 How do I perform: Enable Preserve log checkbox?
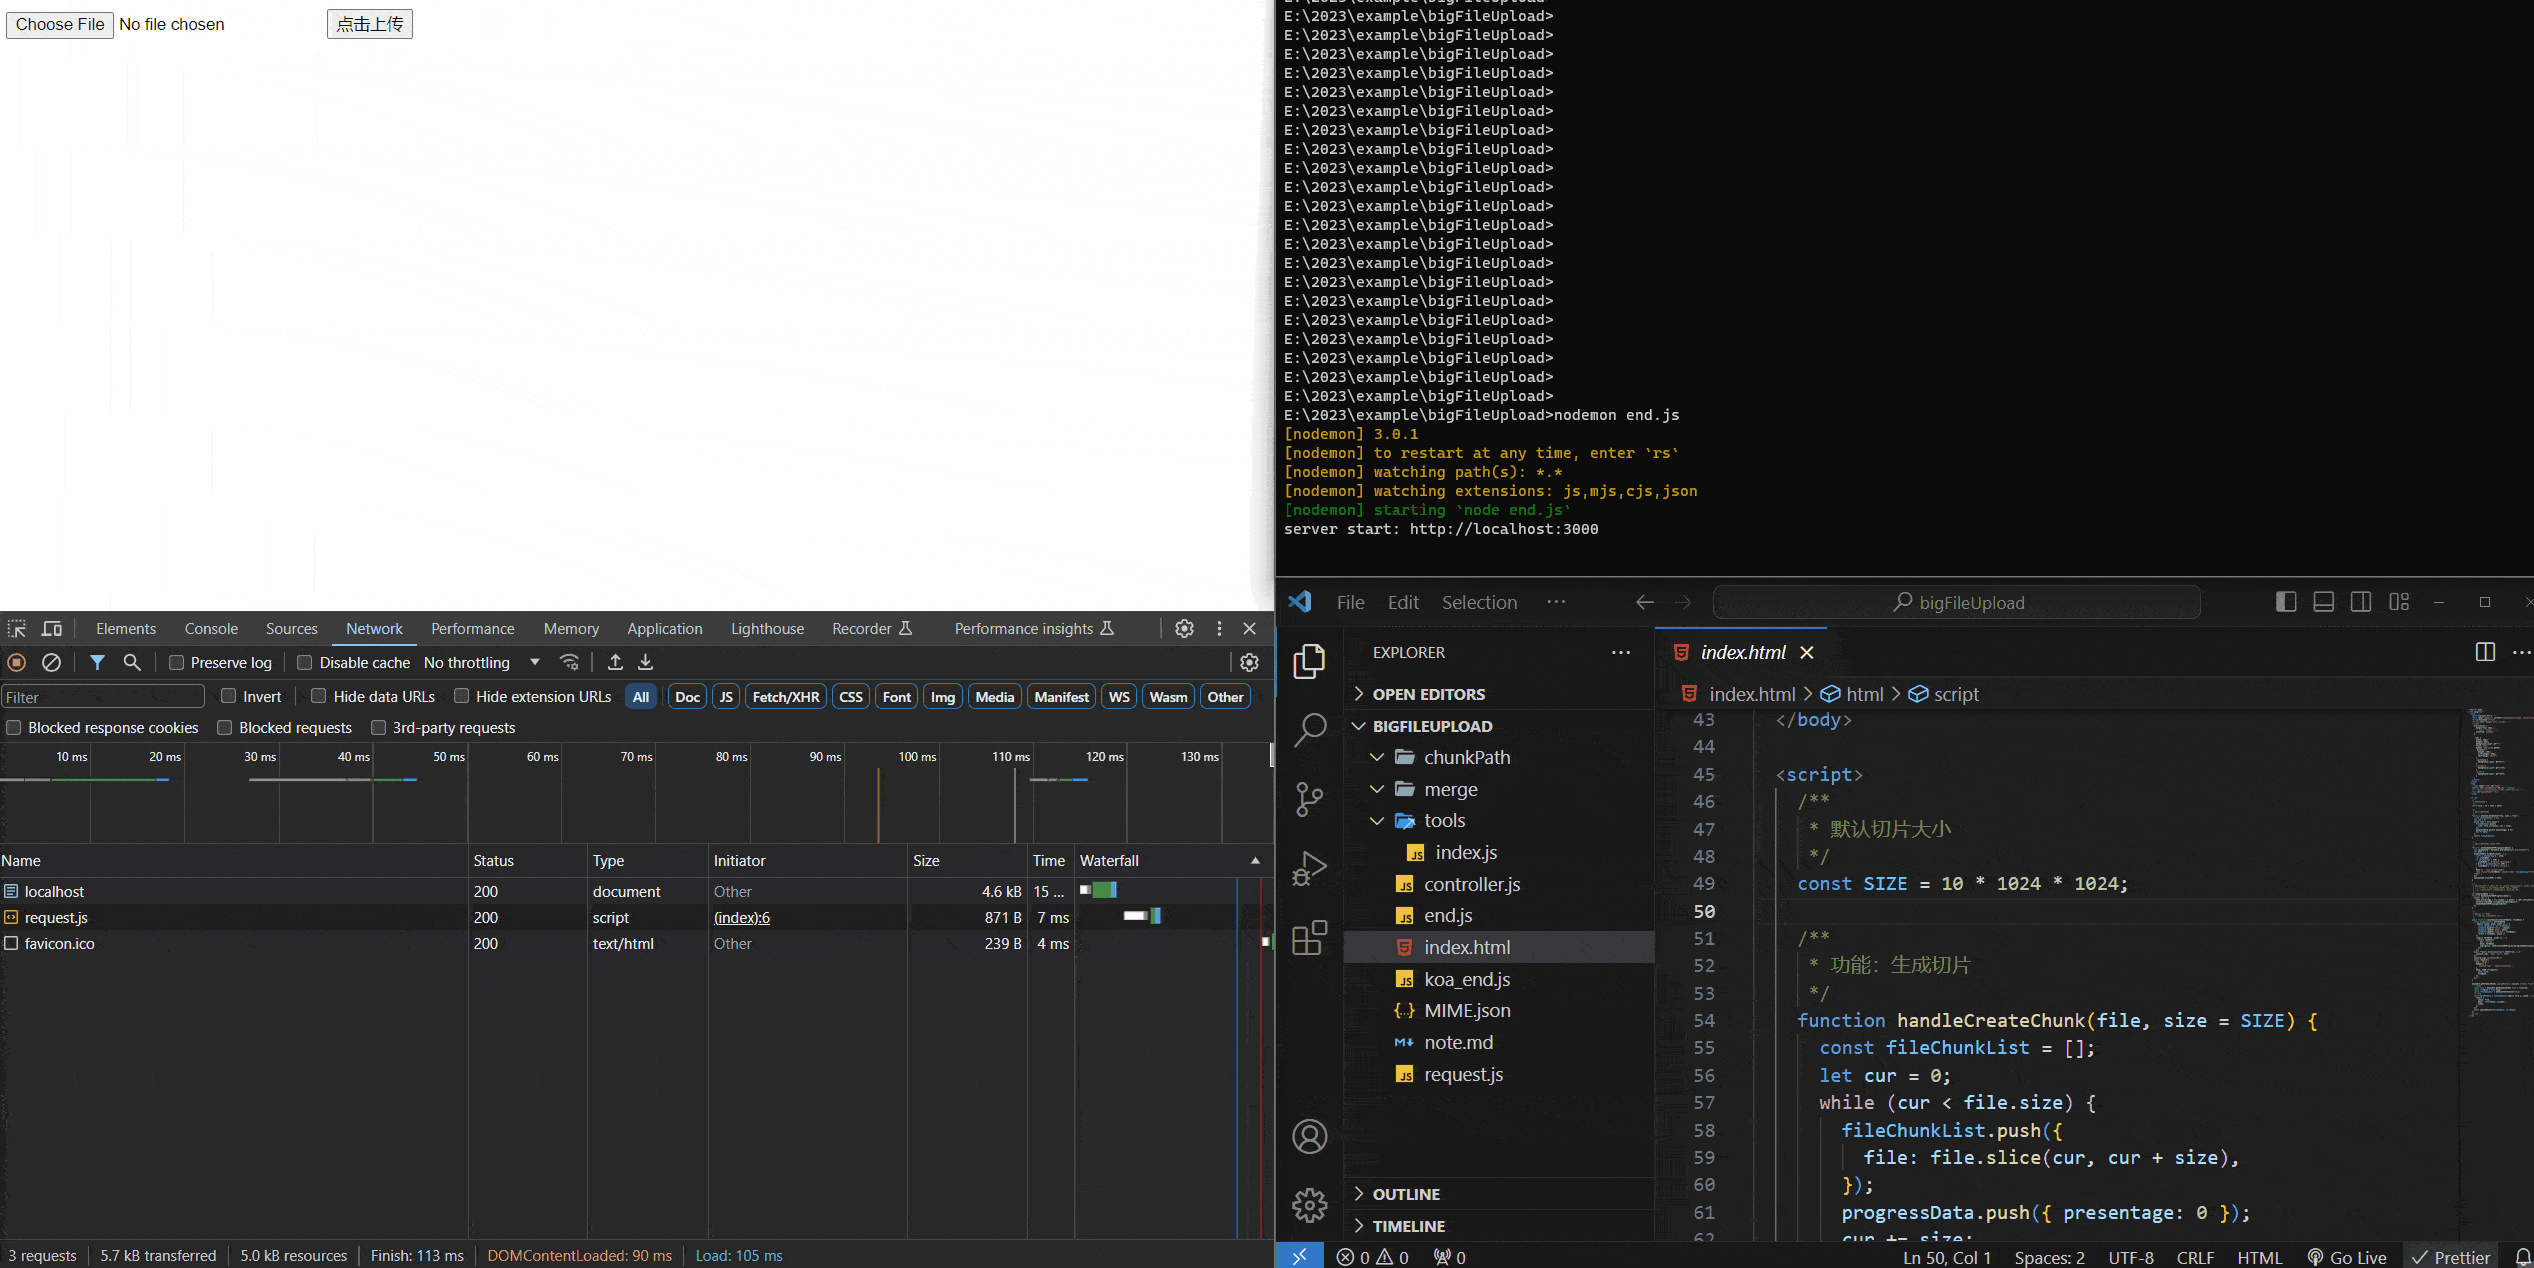(x=176, y=662)
